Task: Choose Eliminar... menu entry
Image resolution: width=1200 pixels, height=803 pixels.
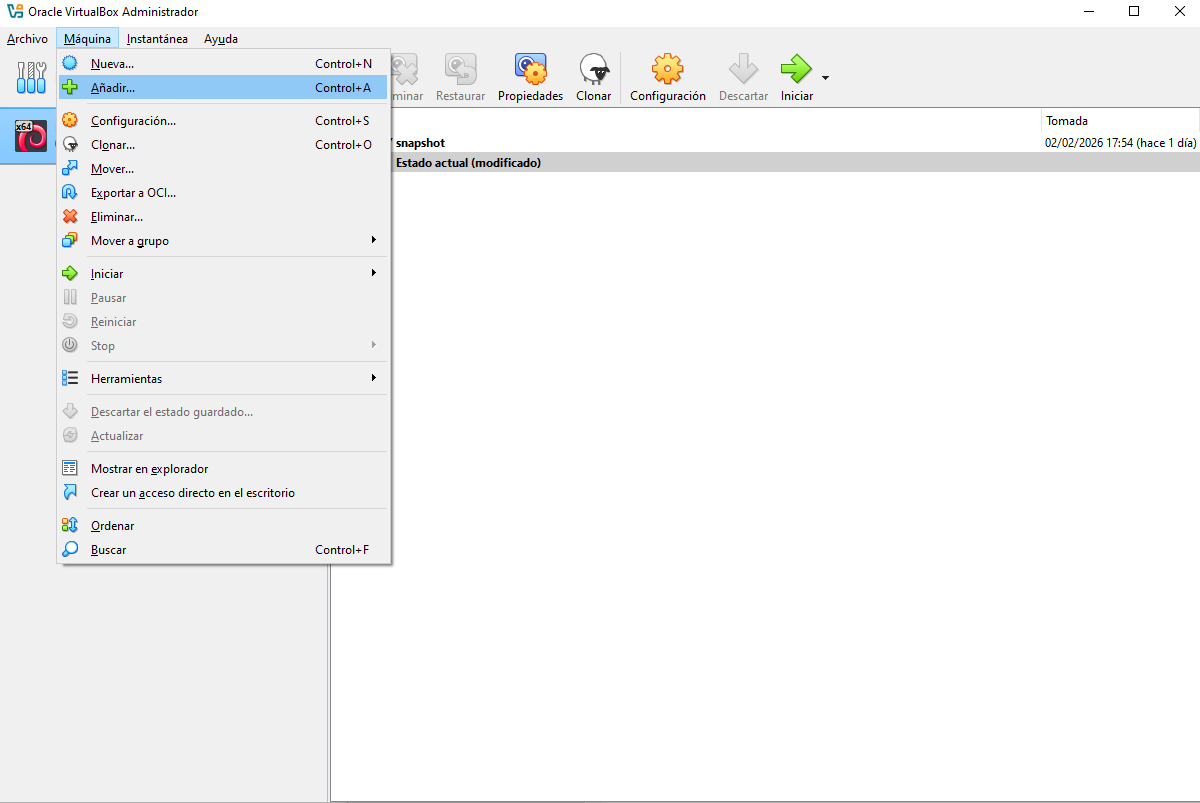Action: (x=223, y=216)
